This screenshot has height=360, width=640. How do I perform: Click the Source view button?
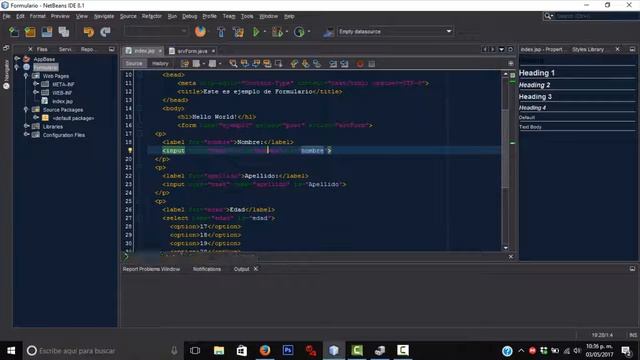(x=134, y=64)
